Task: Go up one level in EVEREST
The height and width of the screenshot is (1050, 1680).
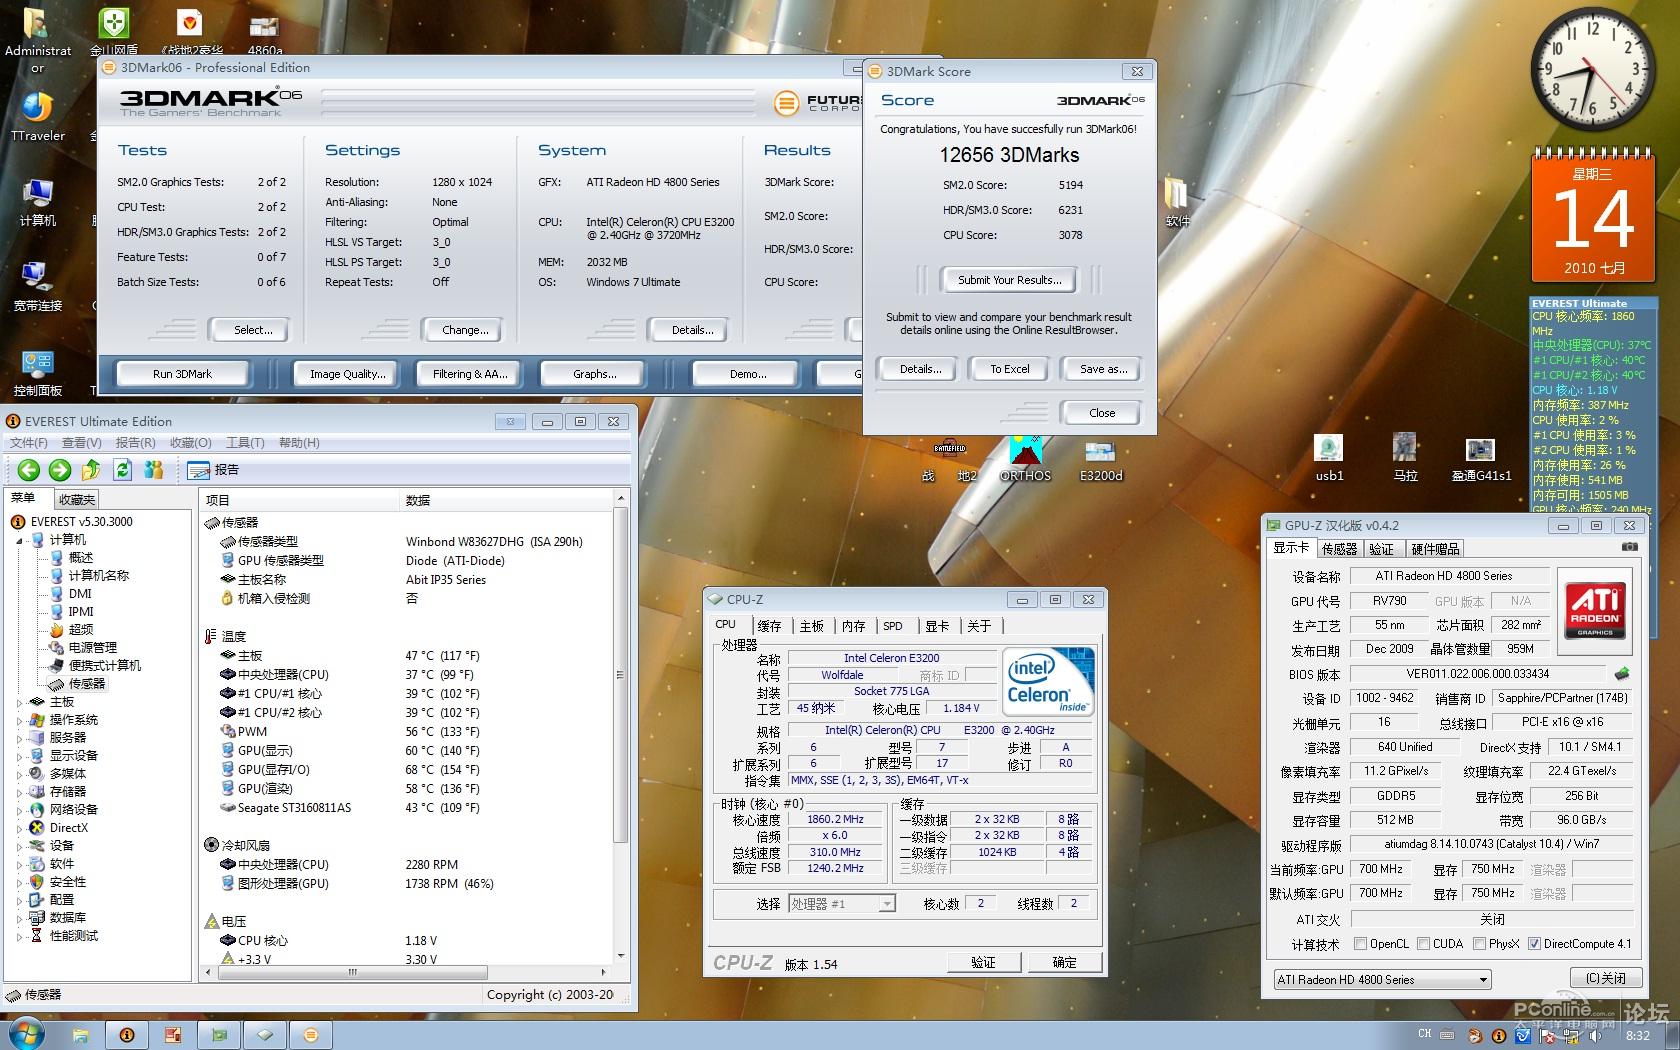Action: click(x=91, y=470)
